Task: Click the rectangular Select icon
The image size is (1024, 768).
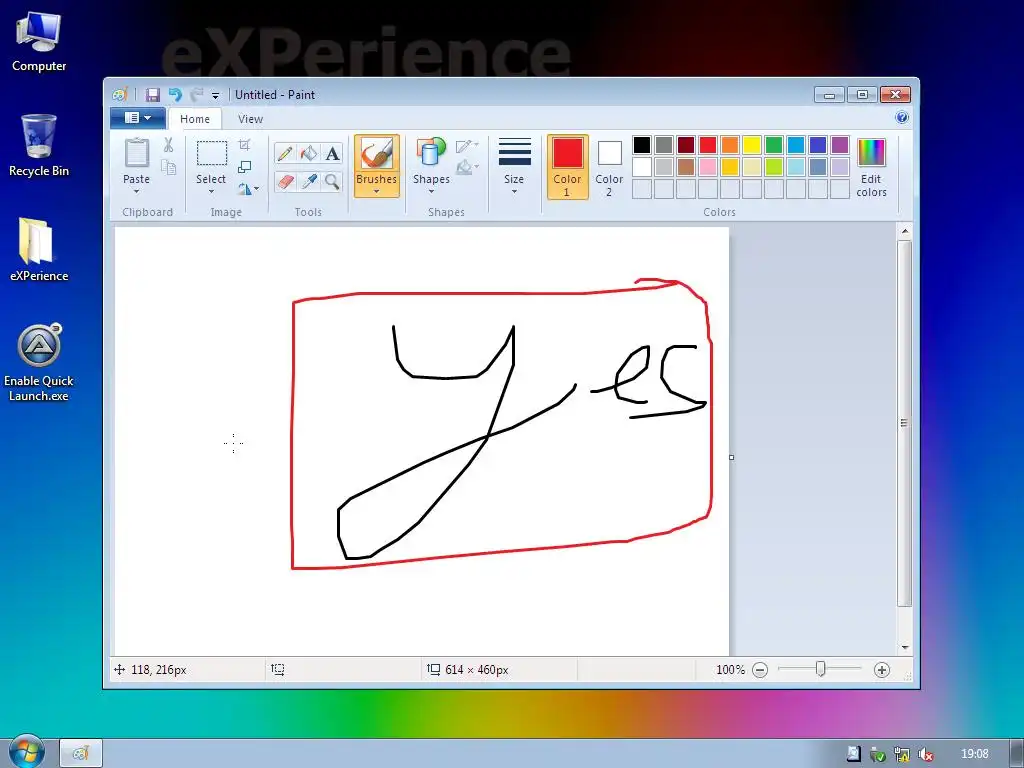Action: click(212, 153)
